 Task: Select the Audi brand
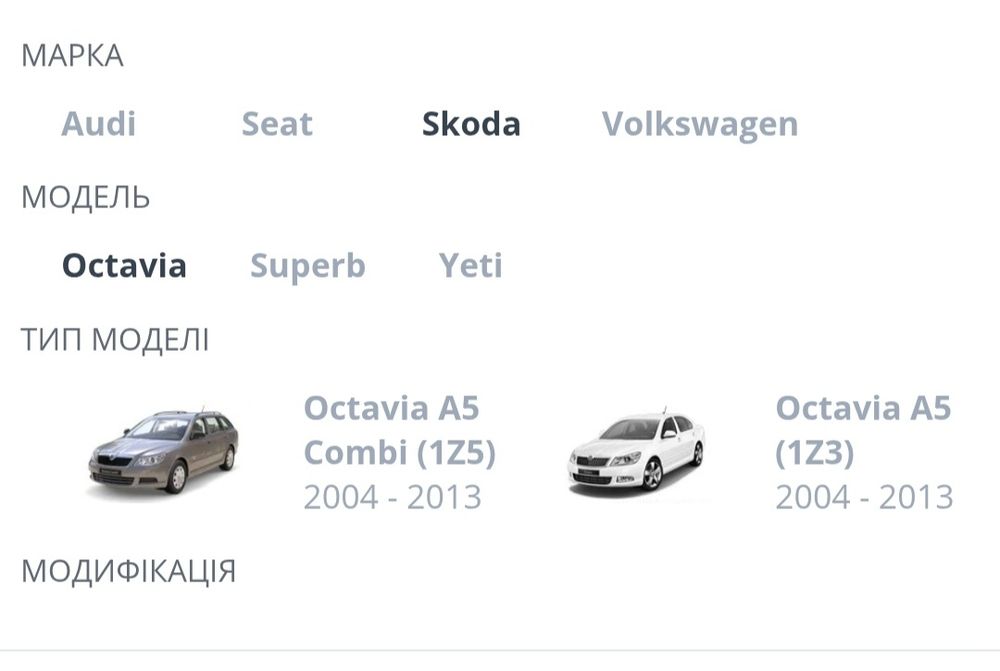coord(98,124)
